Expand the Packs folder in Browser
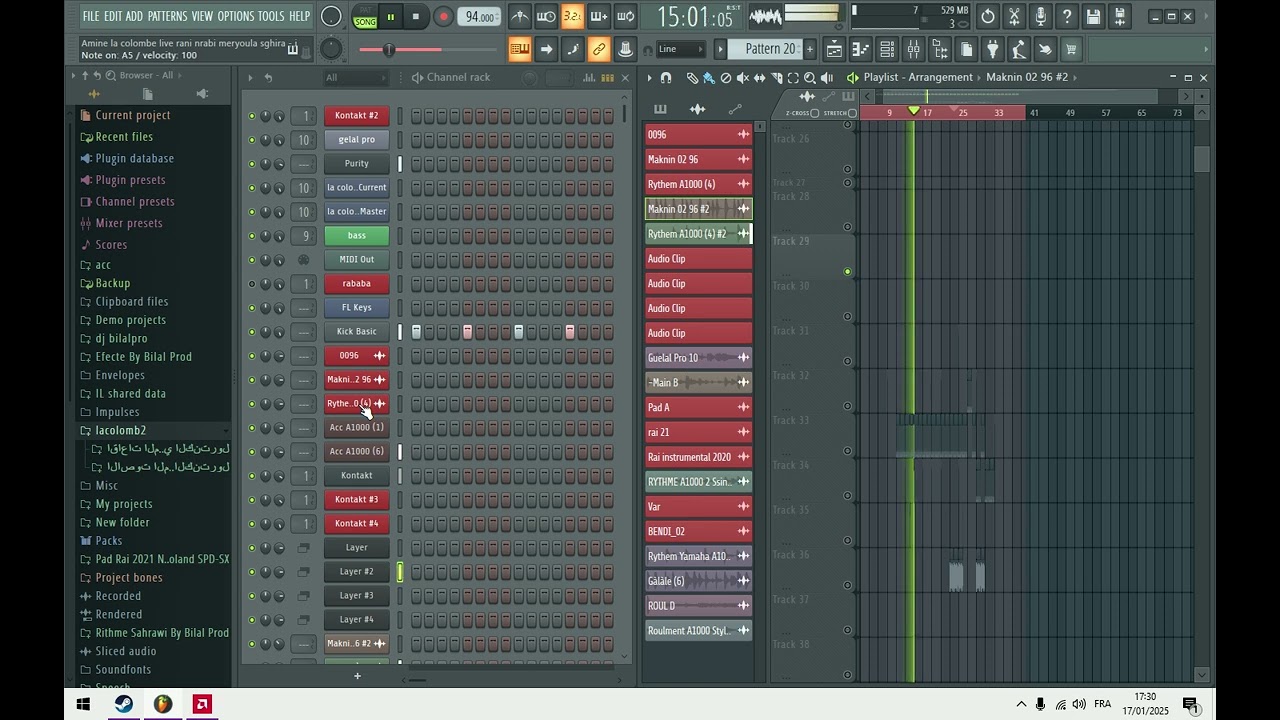 pyautogui.click(x=109, y=541)
